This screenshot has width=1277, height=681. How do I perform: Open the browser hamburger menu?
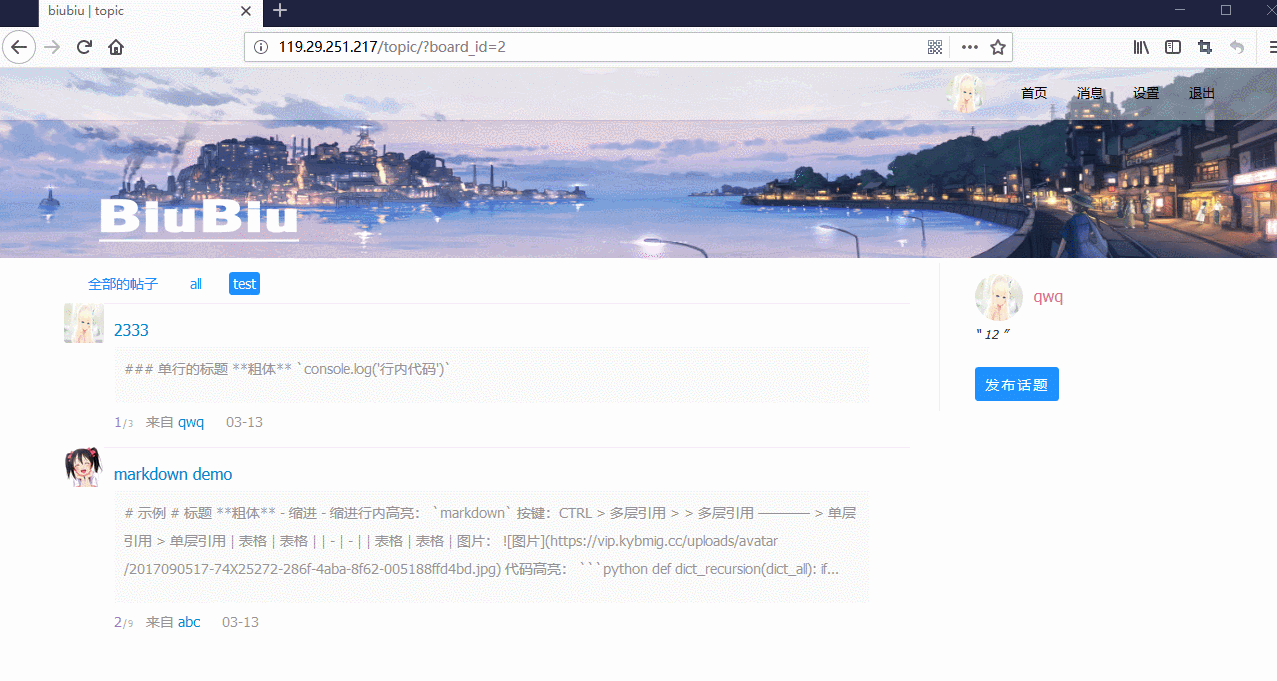(1272, 47)
